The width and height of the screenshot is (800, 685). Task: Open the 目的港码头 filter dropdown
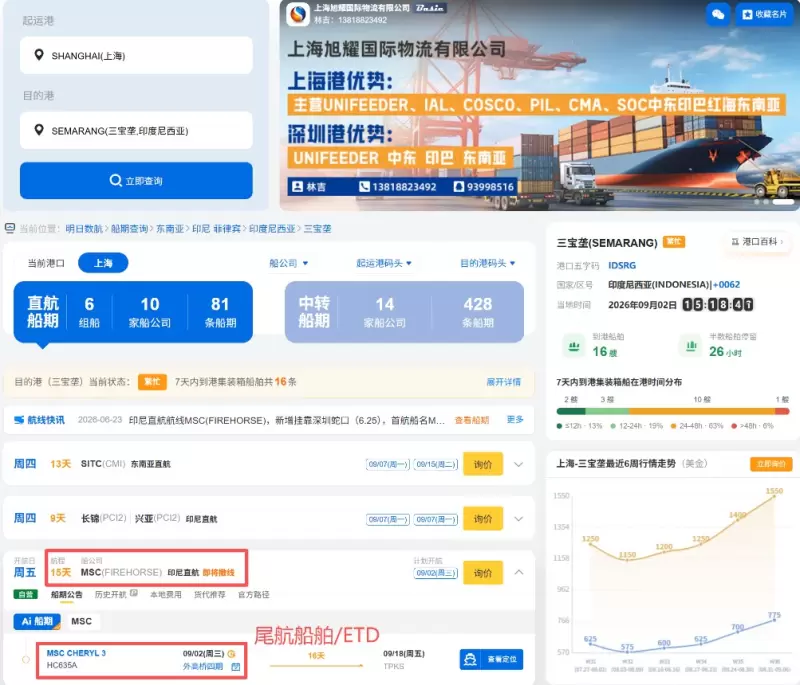488,263
